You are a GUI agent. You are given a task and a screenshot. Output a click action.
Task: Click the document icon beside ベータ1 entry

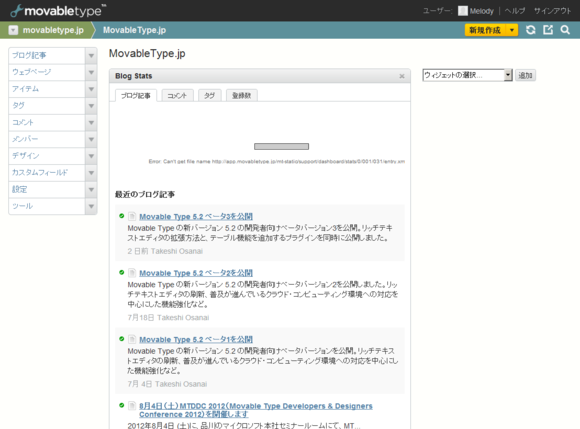pos(132,339)
